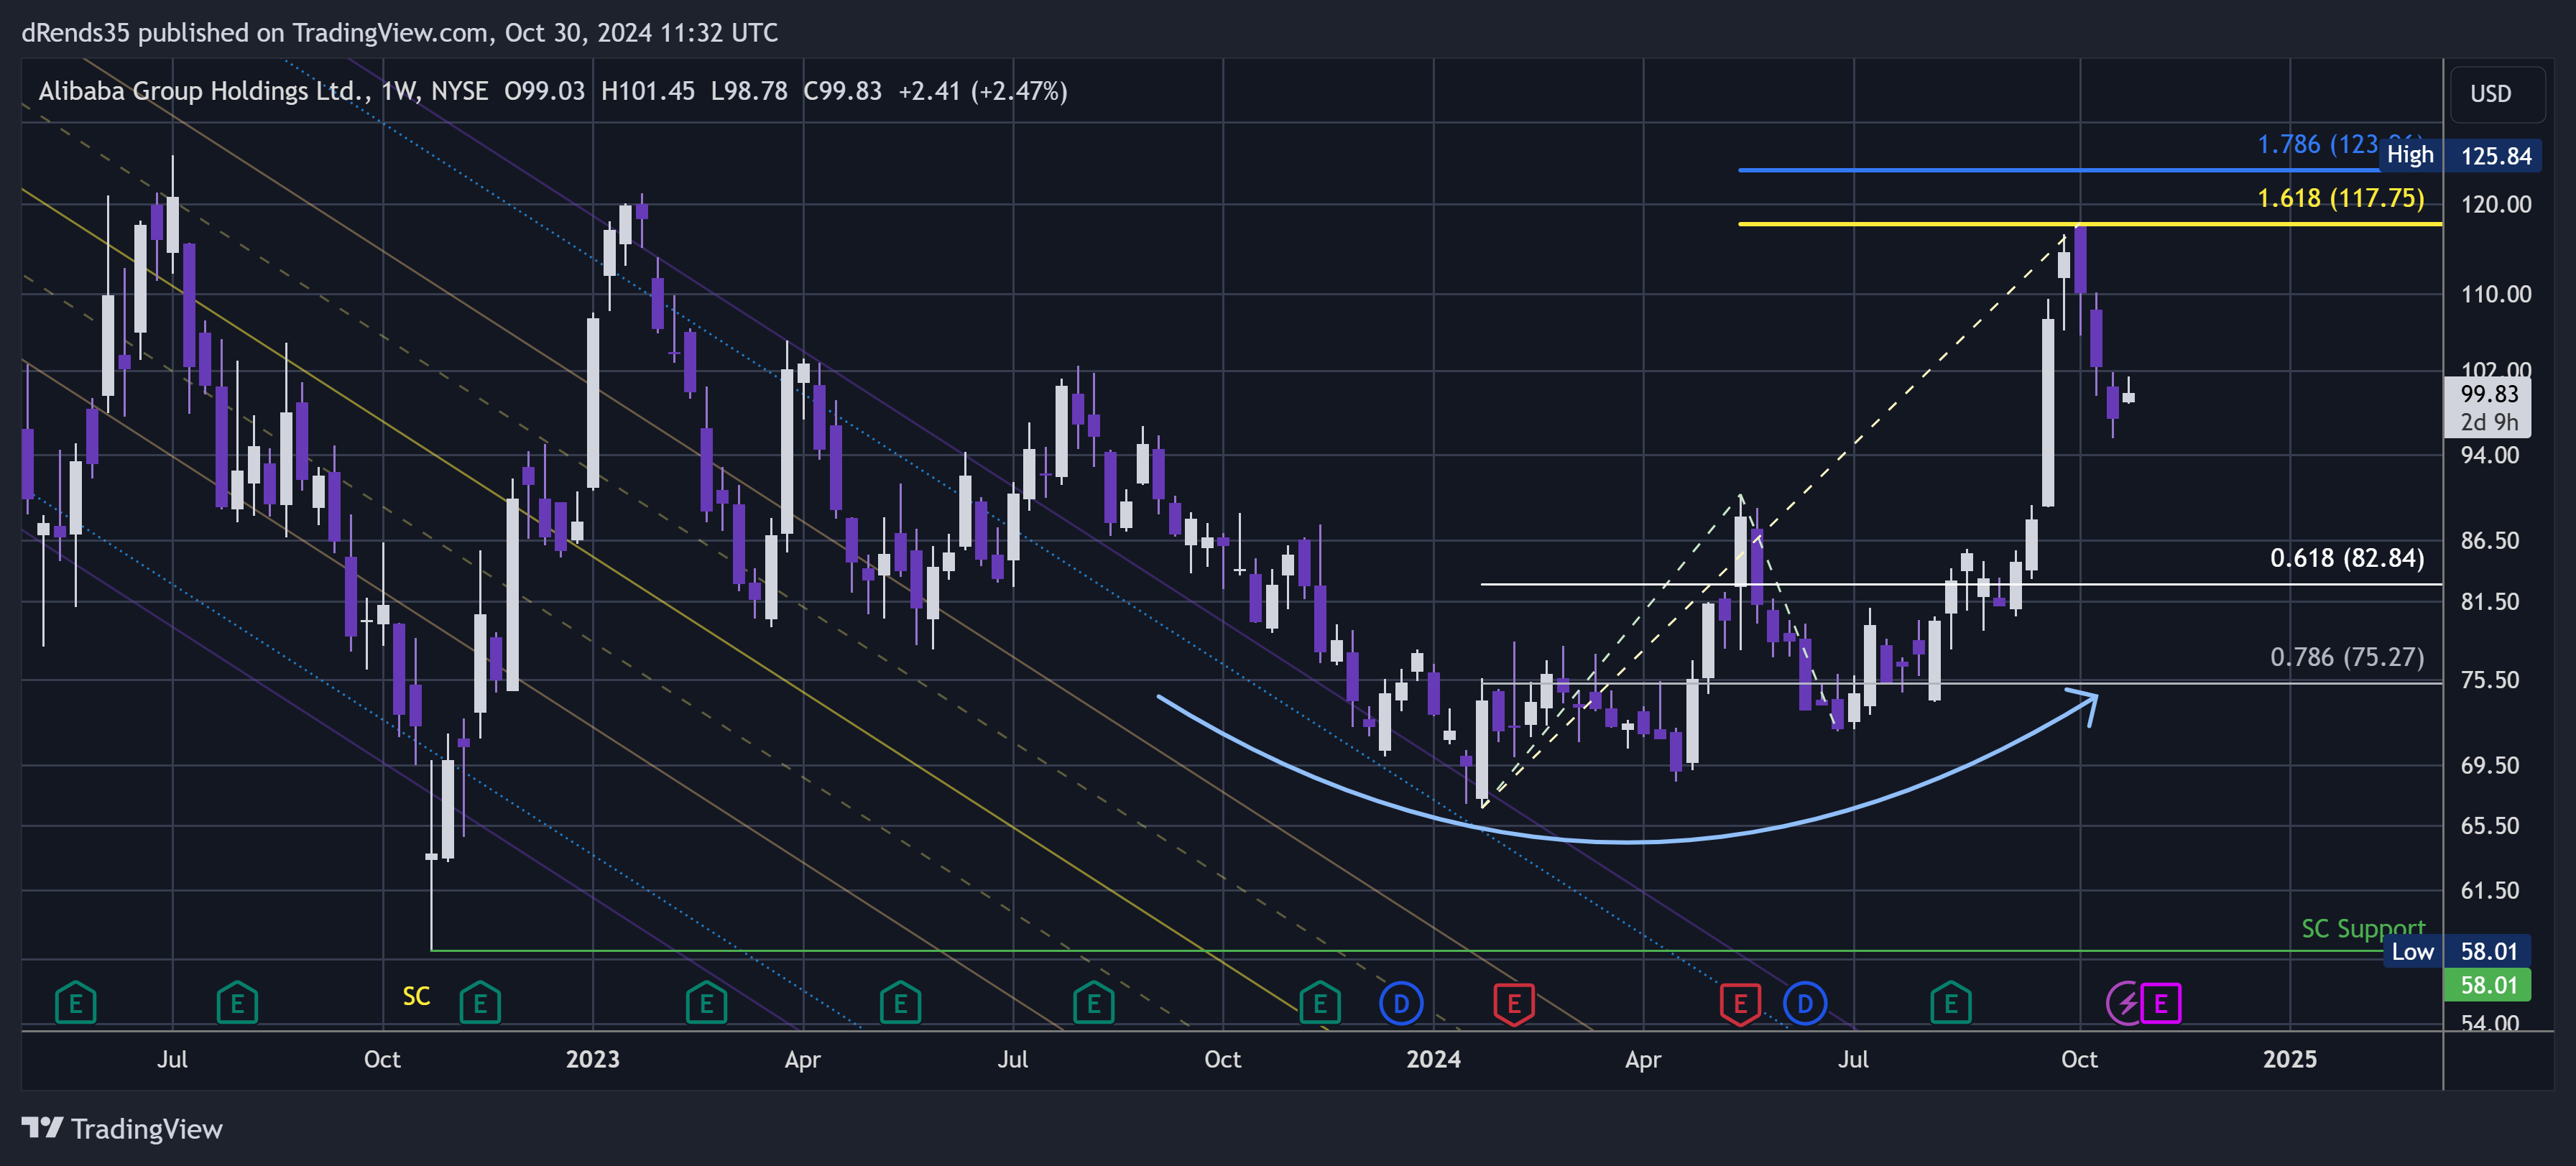2576x1166 pixels.
Task: Select the 1.786 Fibonacci label in blue
Action: tap(2318, 144)
